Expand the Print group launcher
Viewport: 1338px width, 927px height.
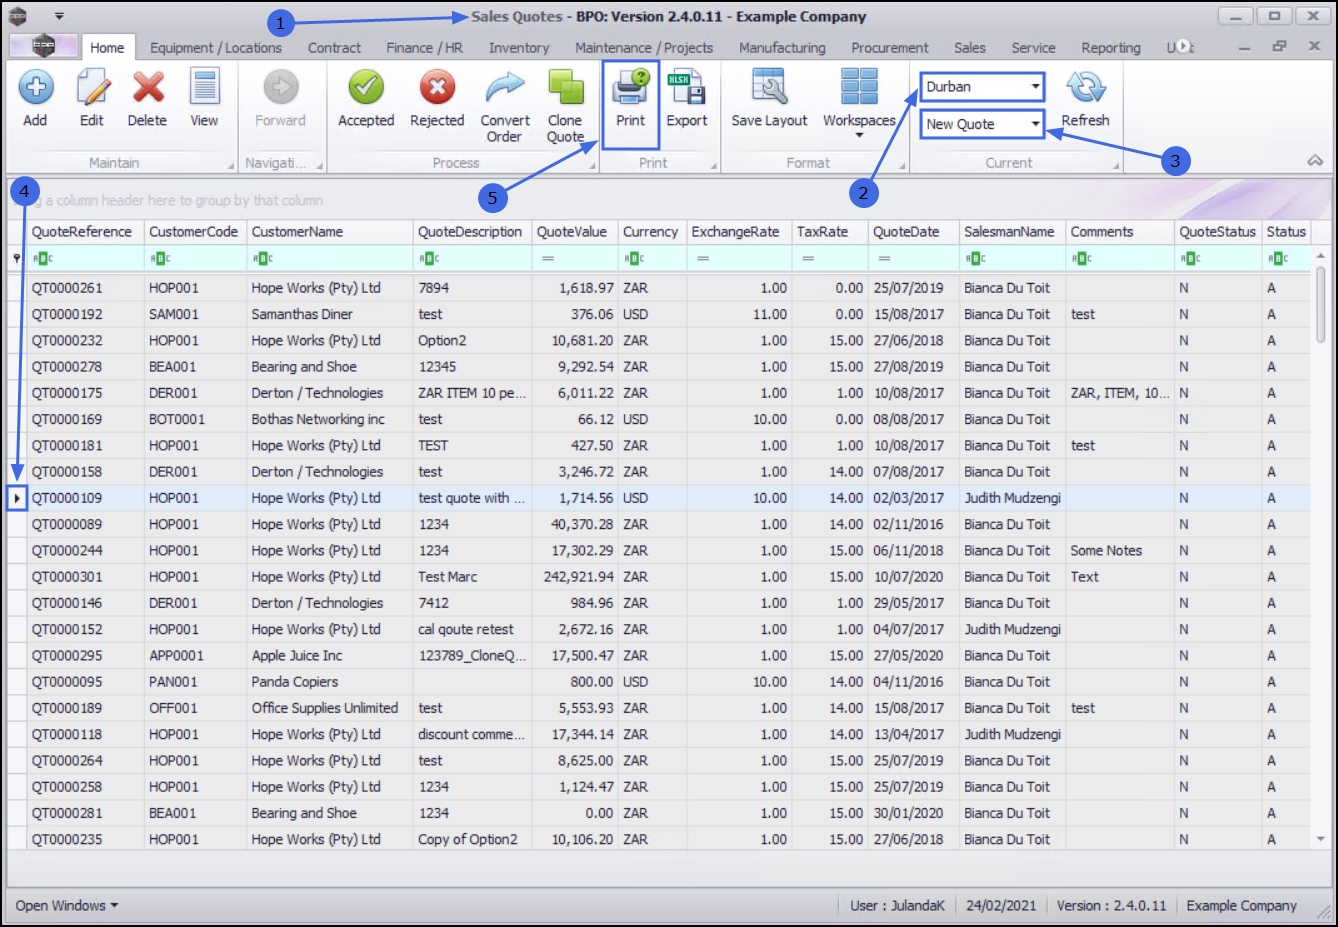click(x=713, y=165)
